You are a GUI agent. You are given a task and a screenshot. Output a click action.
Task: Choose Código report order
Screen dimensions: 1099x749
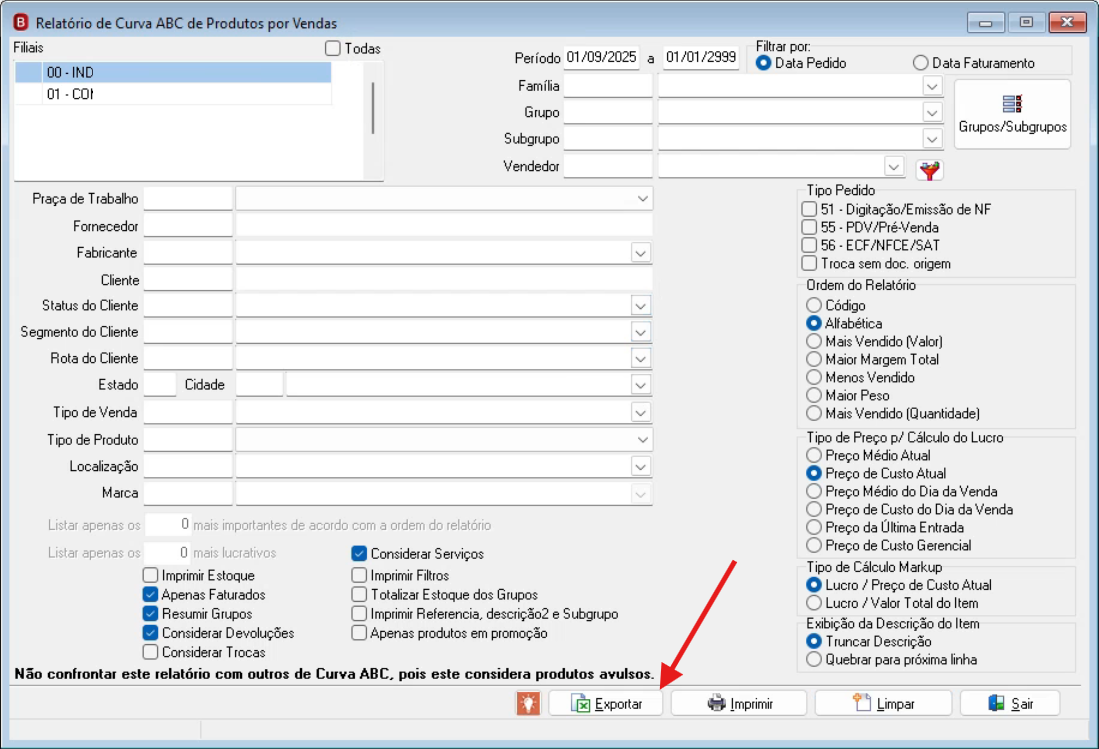pyautogui.click(x=814, y=305)
